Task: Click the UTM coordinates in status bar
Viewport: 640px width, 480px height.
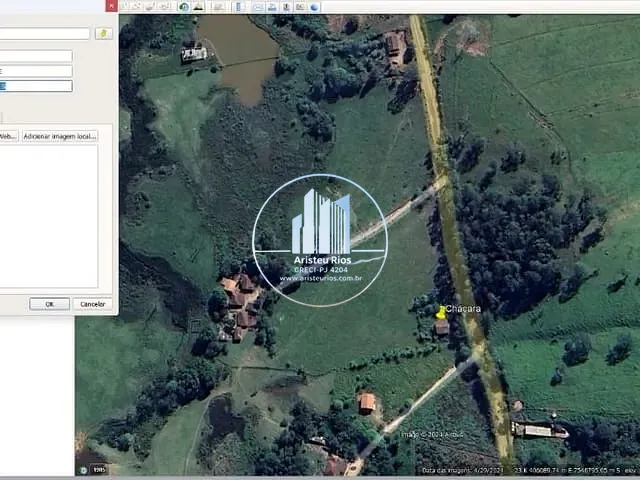Action: (566, 470)
